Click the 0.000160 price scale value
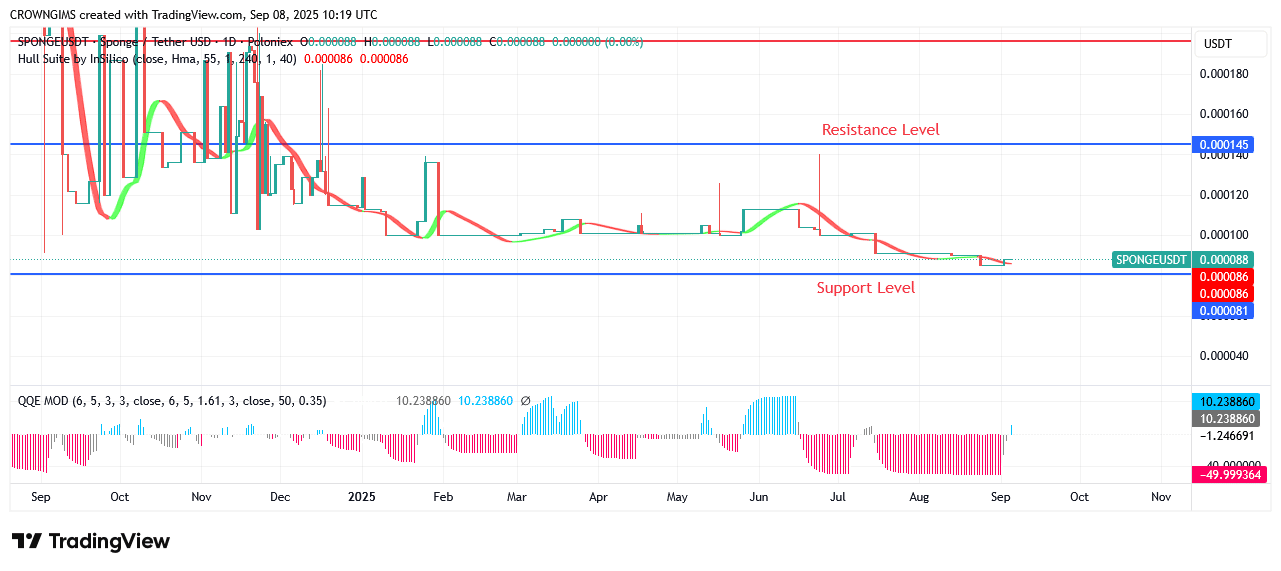The width and height of the screenshot is (1281, 571). click(1223, 114)
